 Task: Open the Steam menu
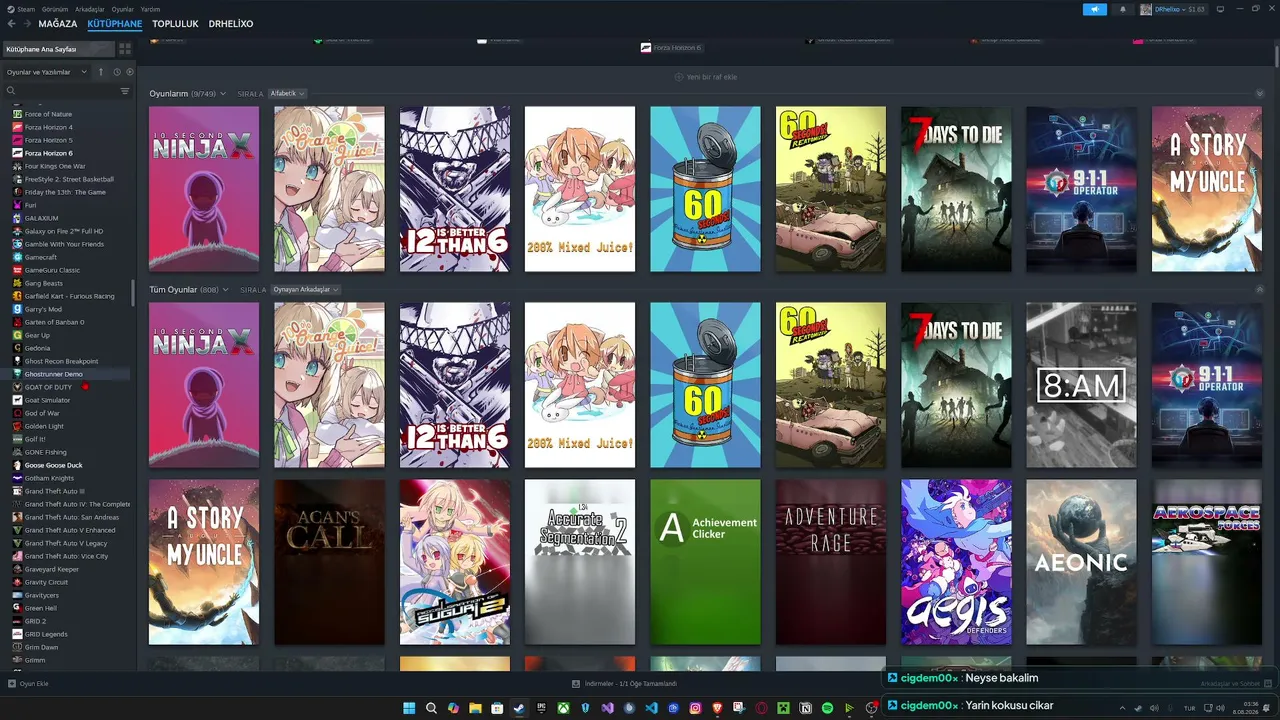click(x=21, y=9)
